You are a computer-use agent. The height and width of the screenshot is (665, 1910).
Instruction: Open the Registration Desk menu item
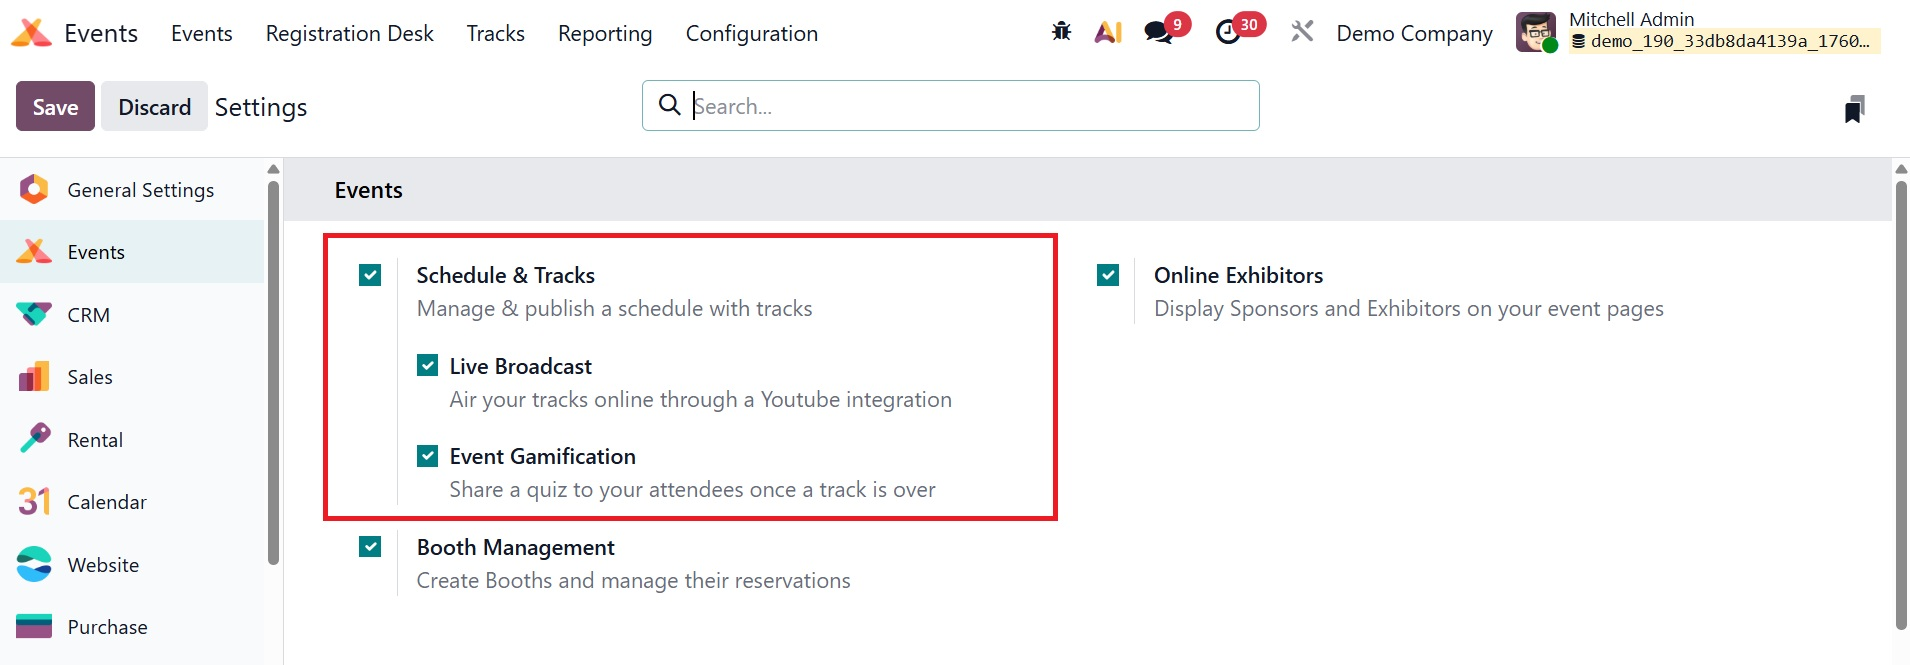pyautogui.click(x=349, y=33)
